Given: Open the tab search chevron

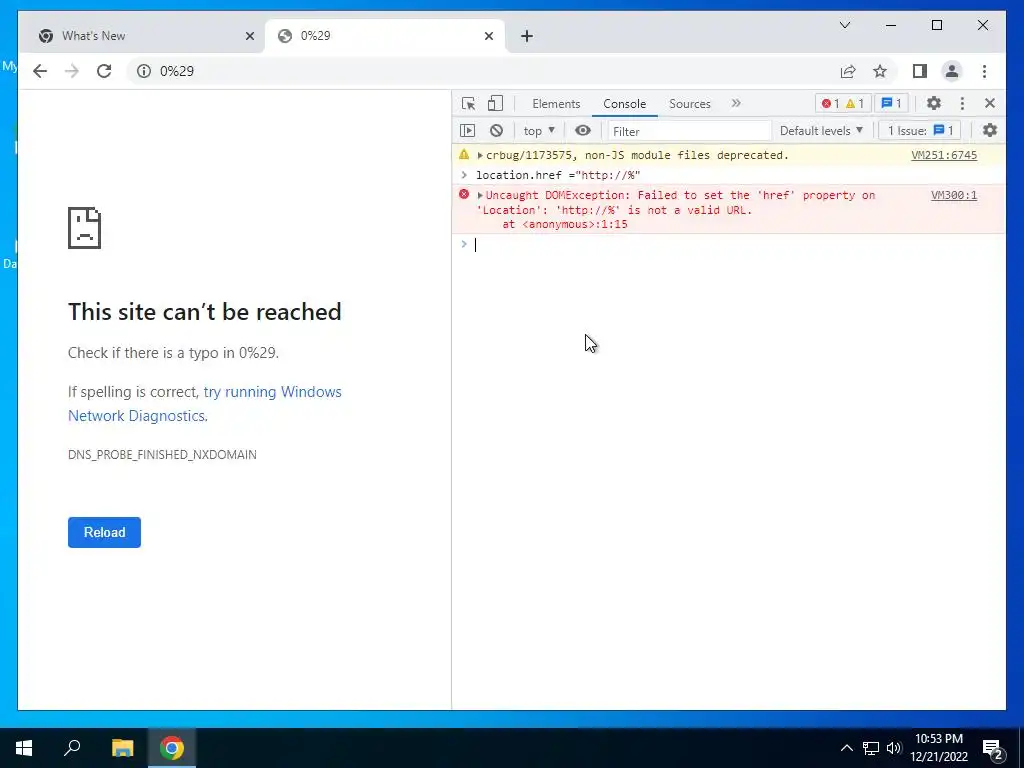Looking at the screenshot, I should 844,25.
